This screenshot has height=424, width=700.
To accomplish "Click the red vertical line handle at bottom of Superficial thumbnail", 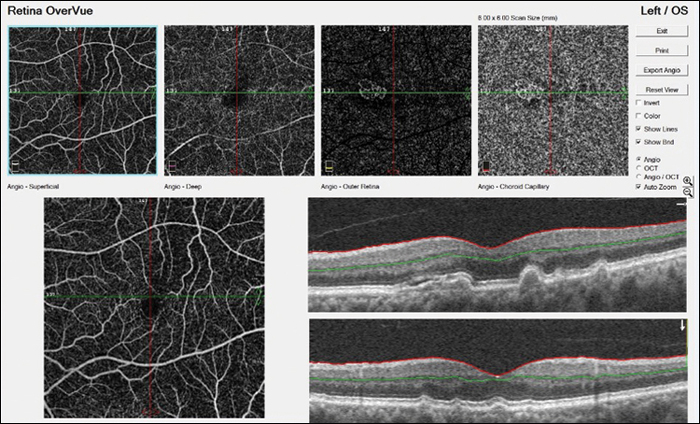I will (79, 171).
